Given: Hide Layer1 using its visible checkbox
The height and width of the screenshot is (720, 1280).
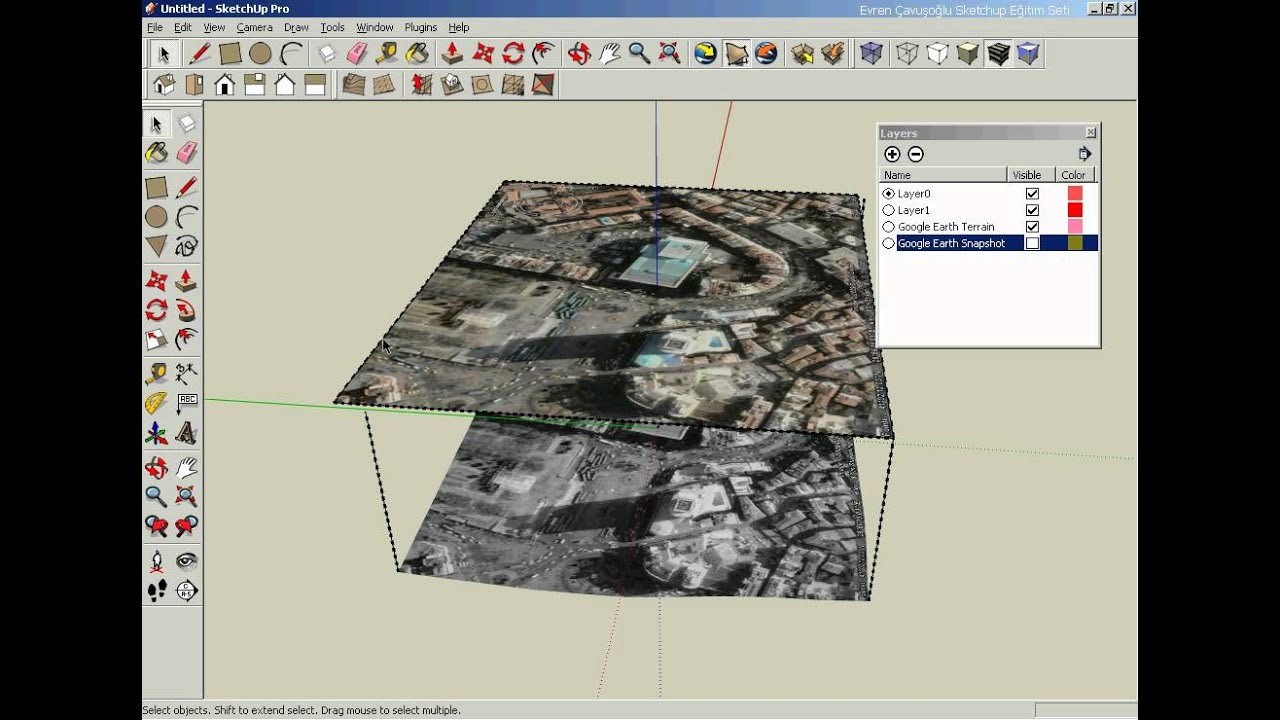Looking at the screenshot, I should coord(1032,210).
